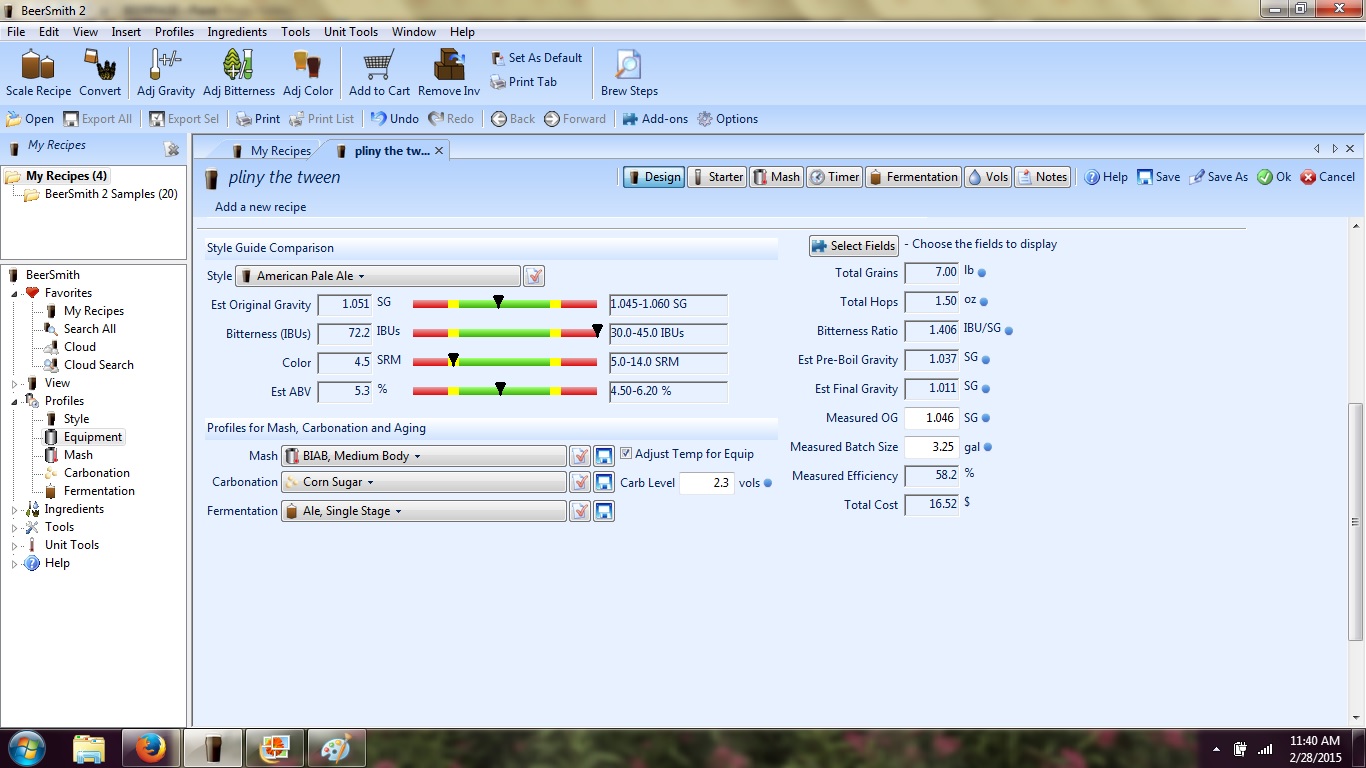This screenshot has width=1366, height=768.
Task: Expand the Unit Tools tree node
Action: click(x=15, y=546)
